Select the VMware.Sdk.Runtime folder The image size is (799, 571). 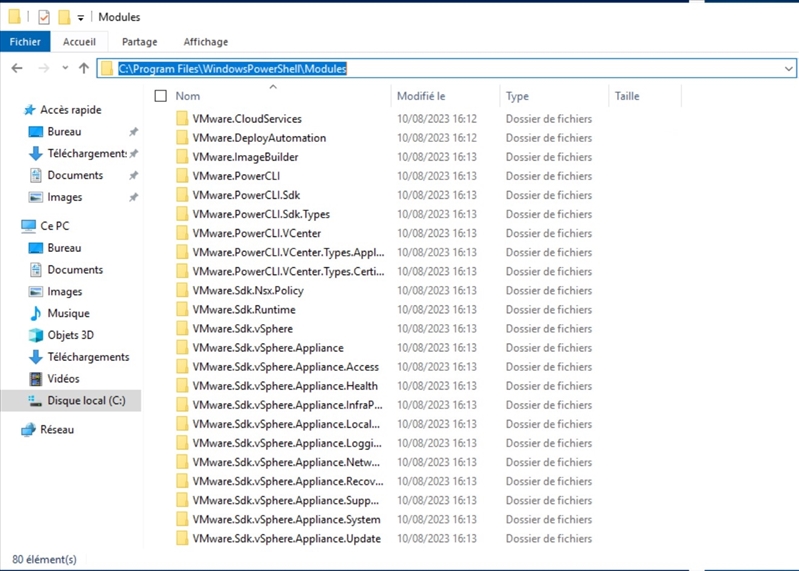click(x=243, y=310)
